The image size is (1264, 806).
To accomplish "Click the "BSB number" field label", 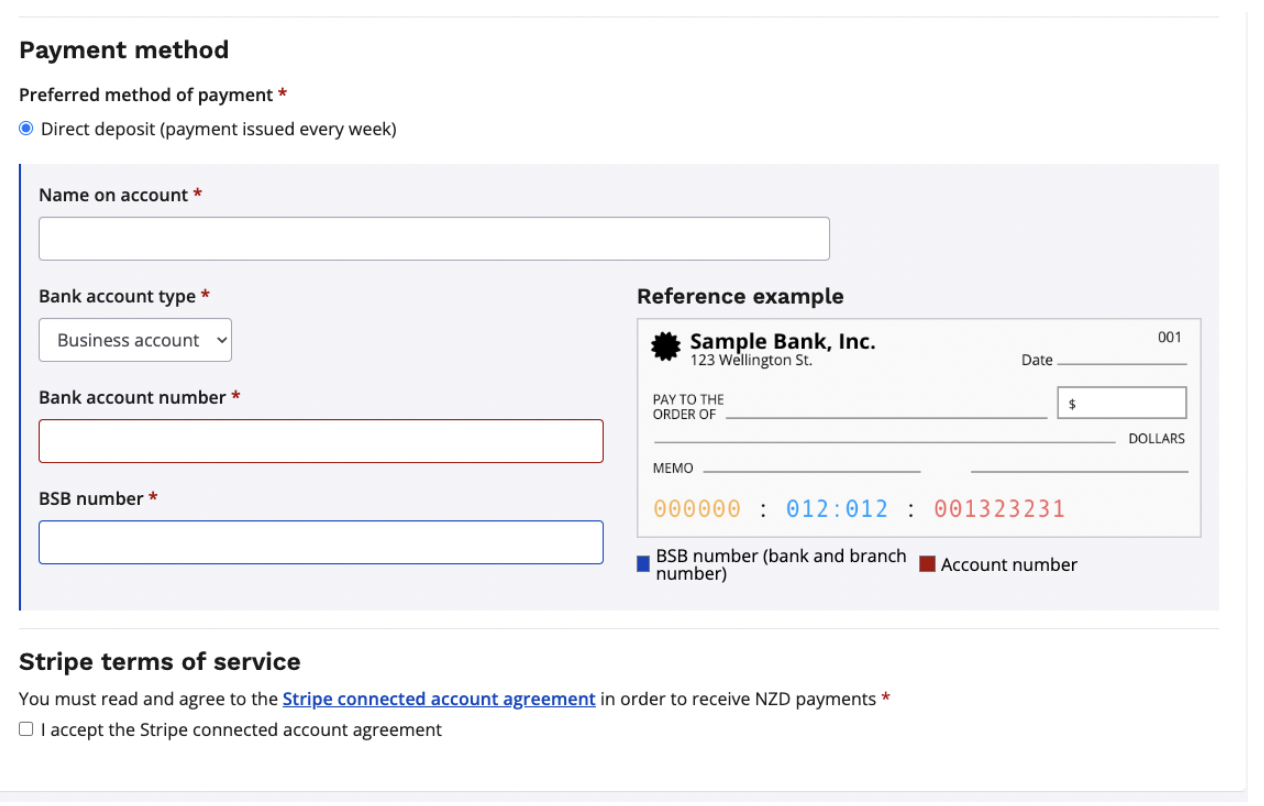I will 91,498.
